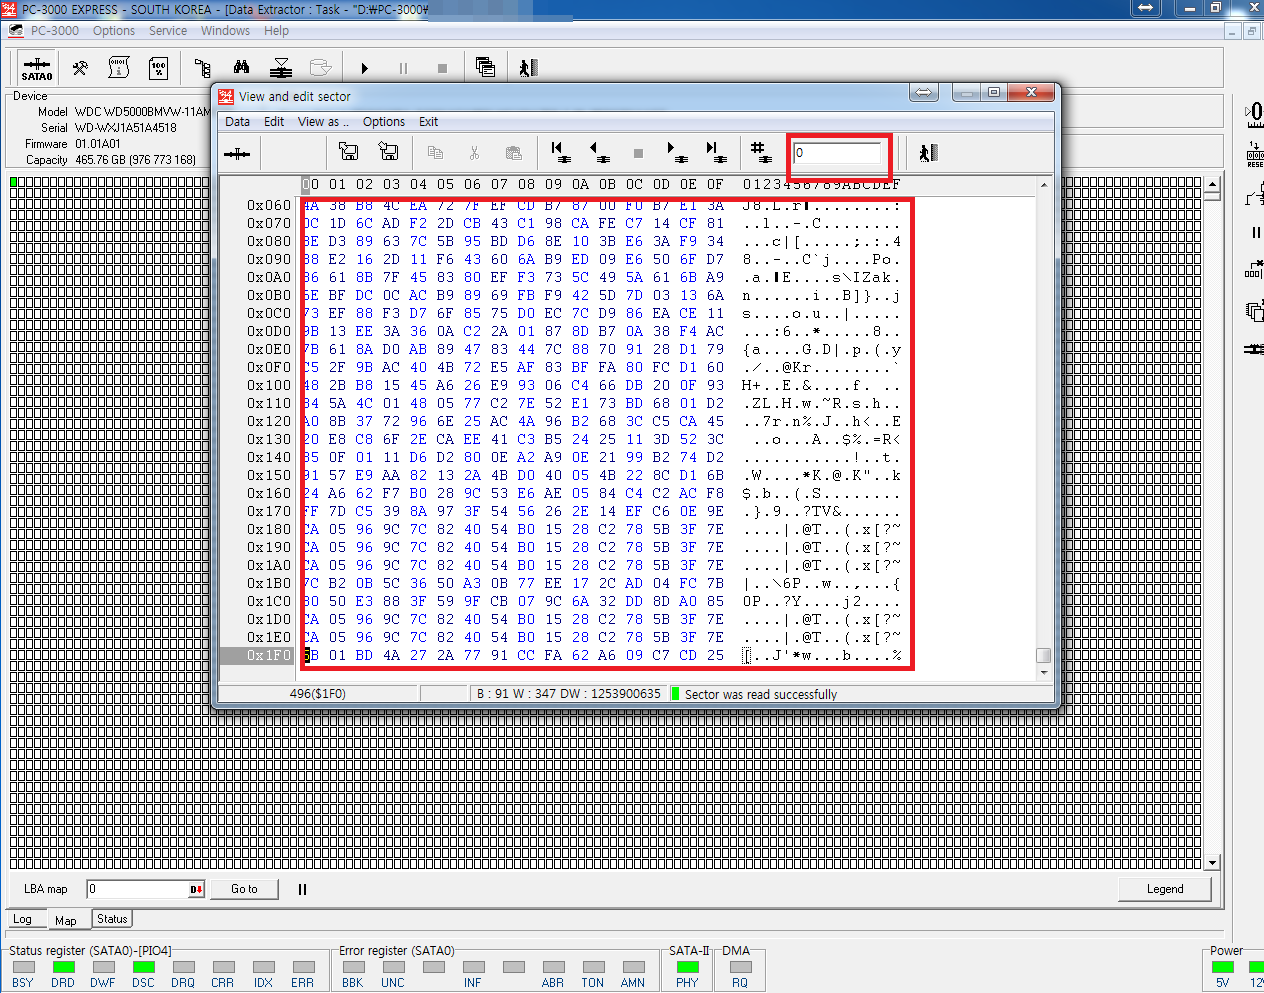Open the Data menu in sector editor
This screenshot has height=993, width=1264.
238,122
